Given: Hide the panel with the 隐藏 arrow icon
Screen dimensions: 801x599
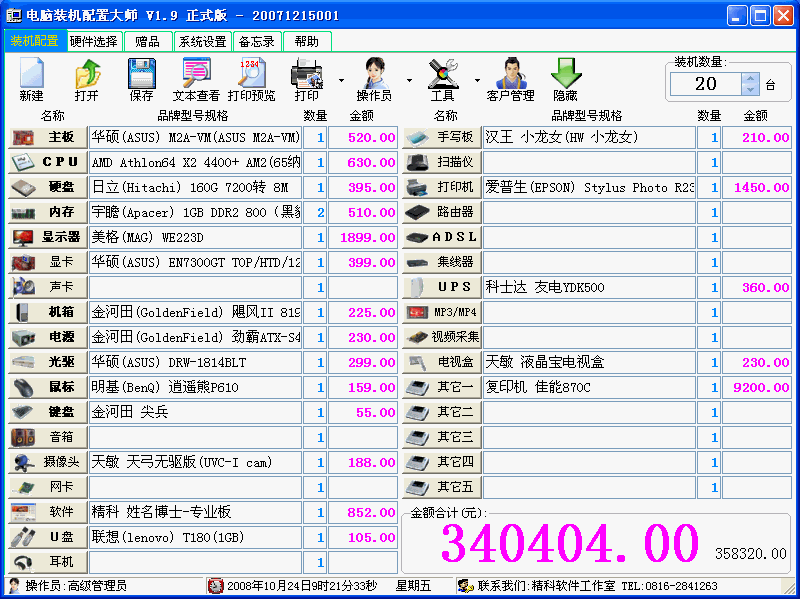Looking at the screenshot, I should (566, 75).
